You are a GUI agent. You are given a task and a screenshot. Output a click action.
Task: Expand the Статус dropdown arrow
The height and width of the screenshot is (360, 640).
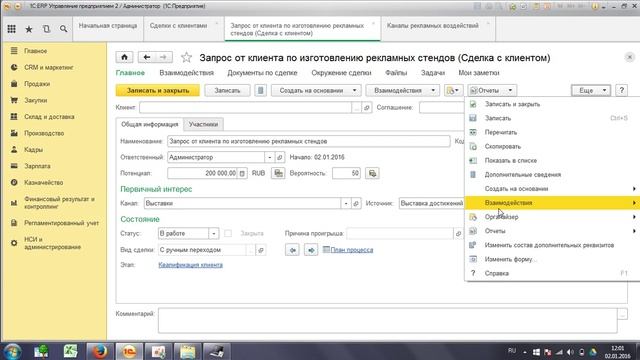(x=213, y=233)
